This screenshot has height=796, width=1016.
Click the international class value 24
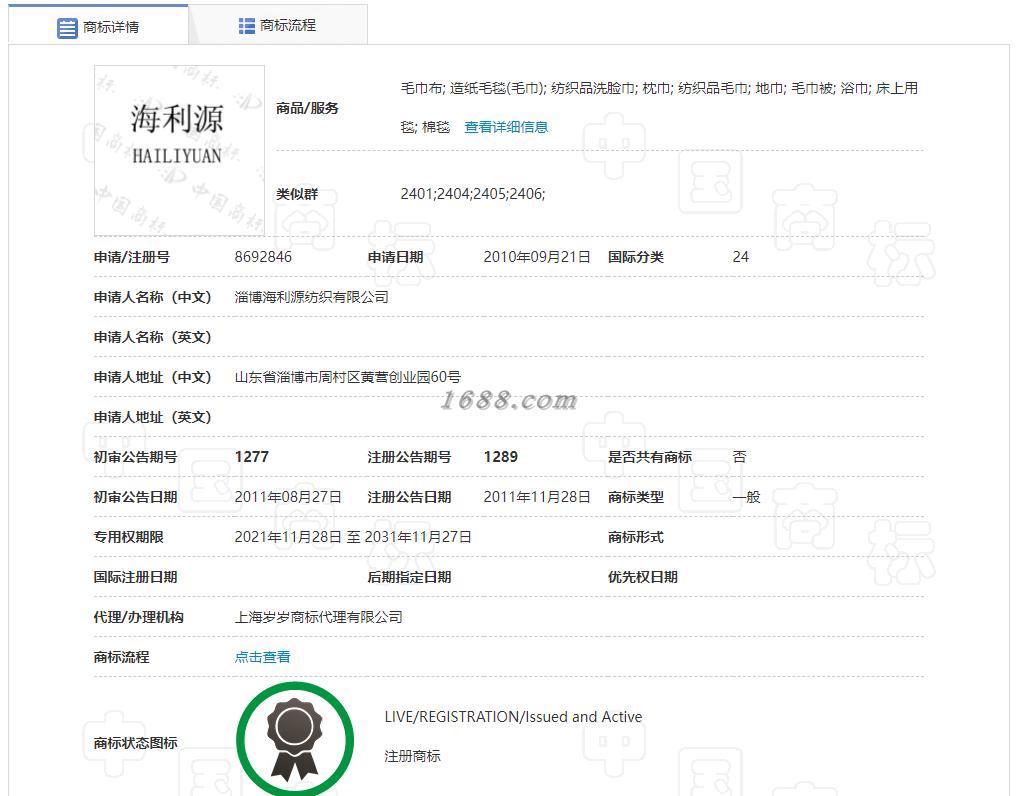[x=741, y=257]
